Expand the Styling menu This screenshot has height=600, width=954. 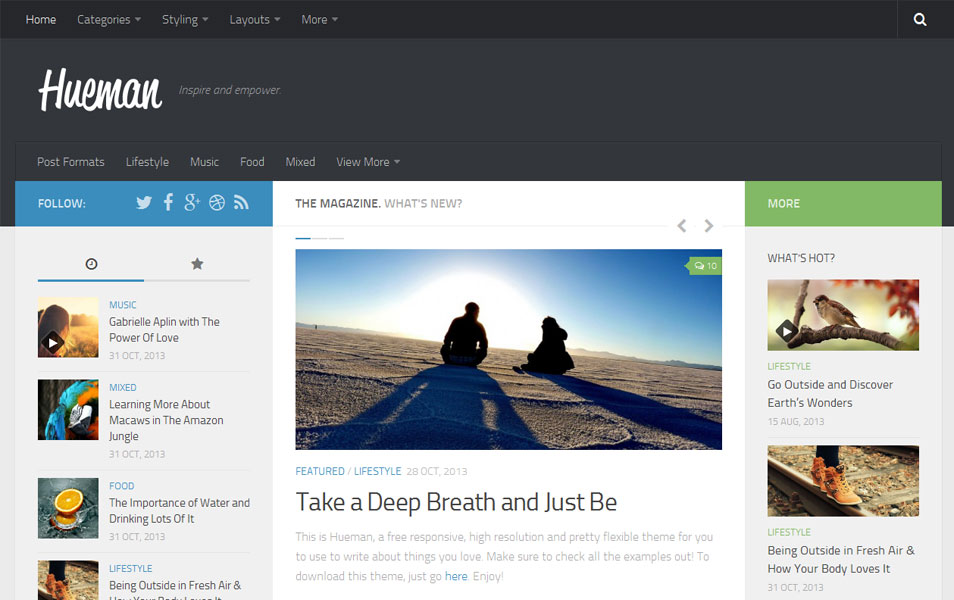click(185, 19)
